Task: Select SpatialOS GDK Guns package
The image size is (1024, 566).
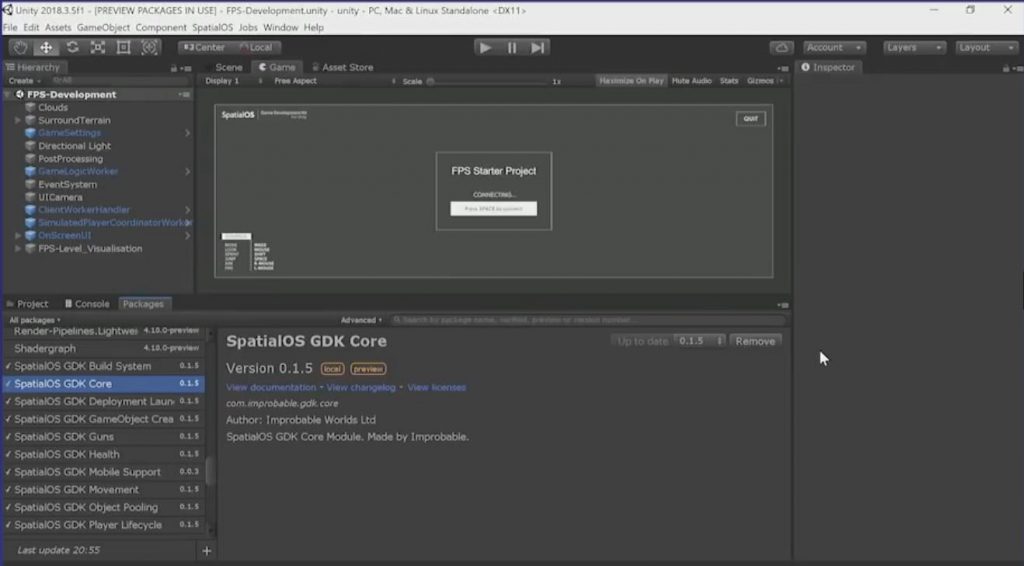Action: pos(104,437)
